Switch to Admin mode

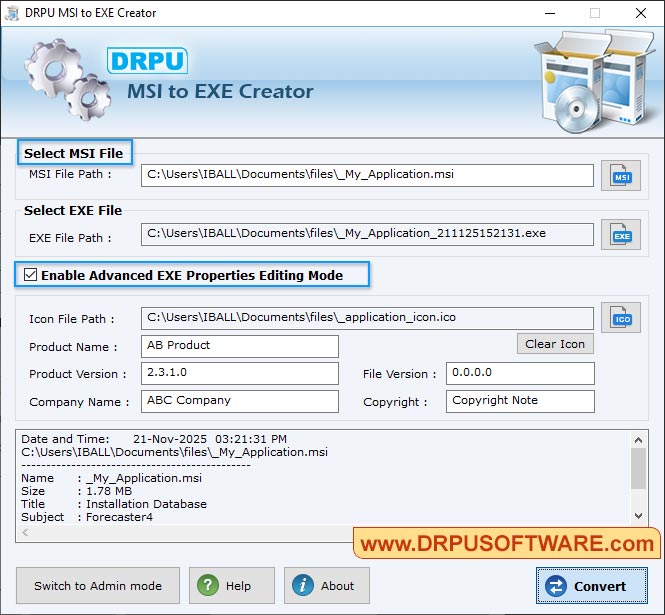[98, 586]
